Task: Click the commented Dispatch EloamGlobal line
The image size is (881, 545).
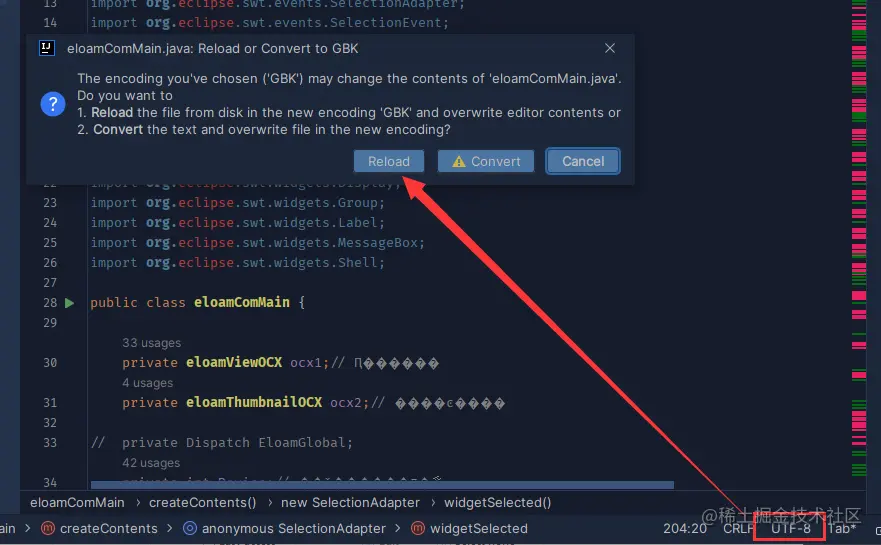Action: pos(222,443)
